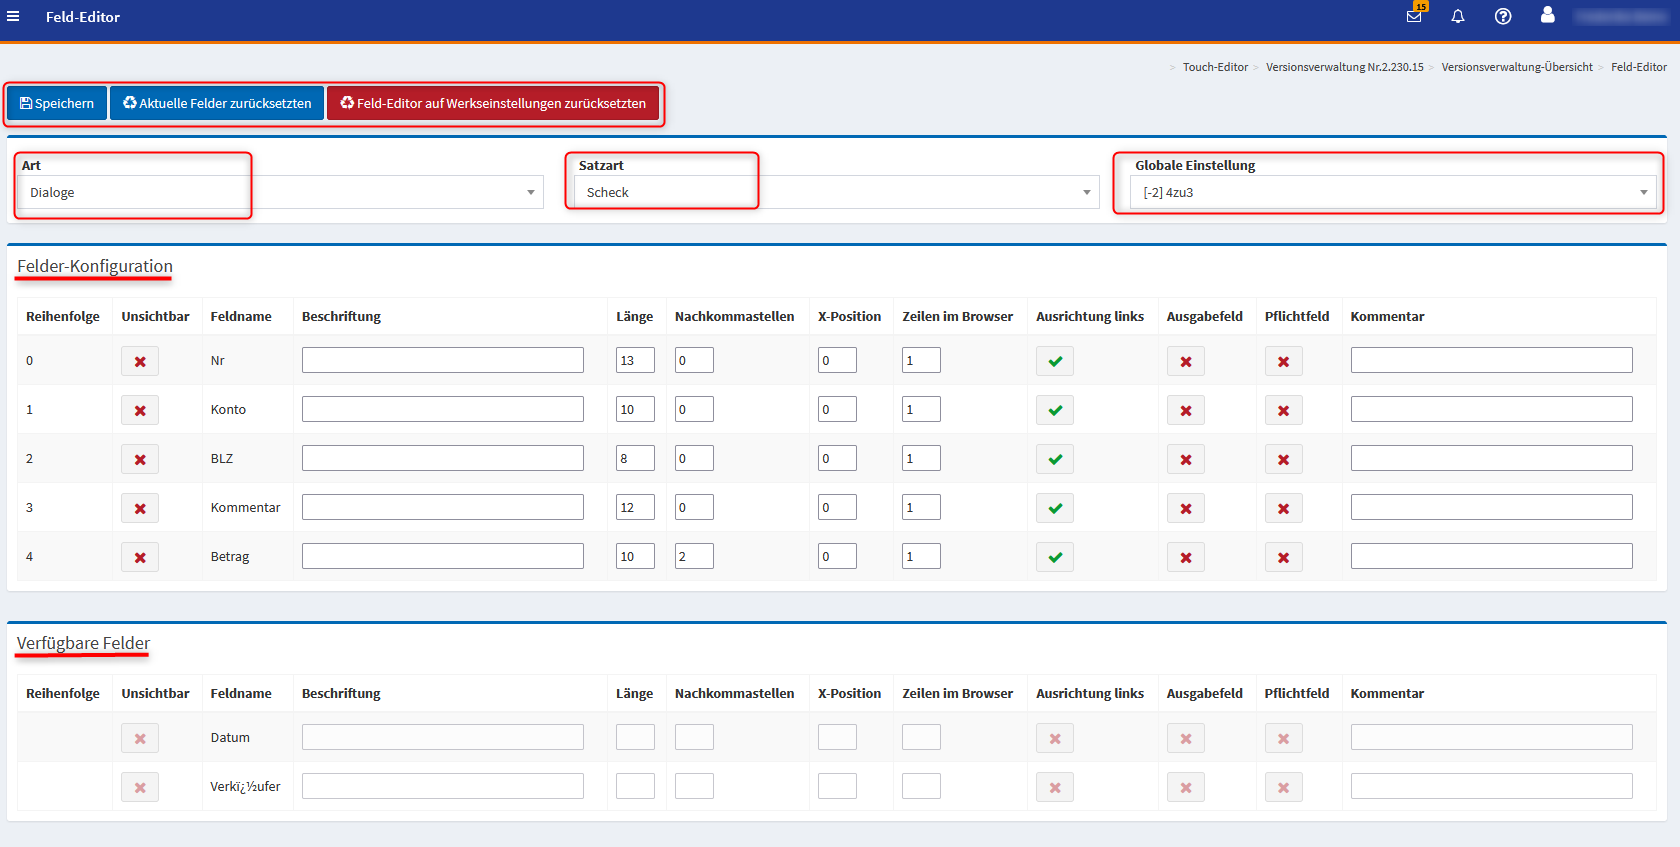Toggle Unsichtbar for the Datum field

coord(140,738)
